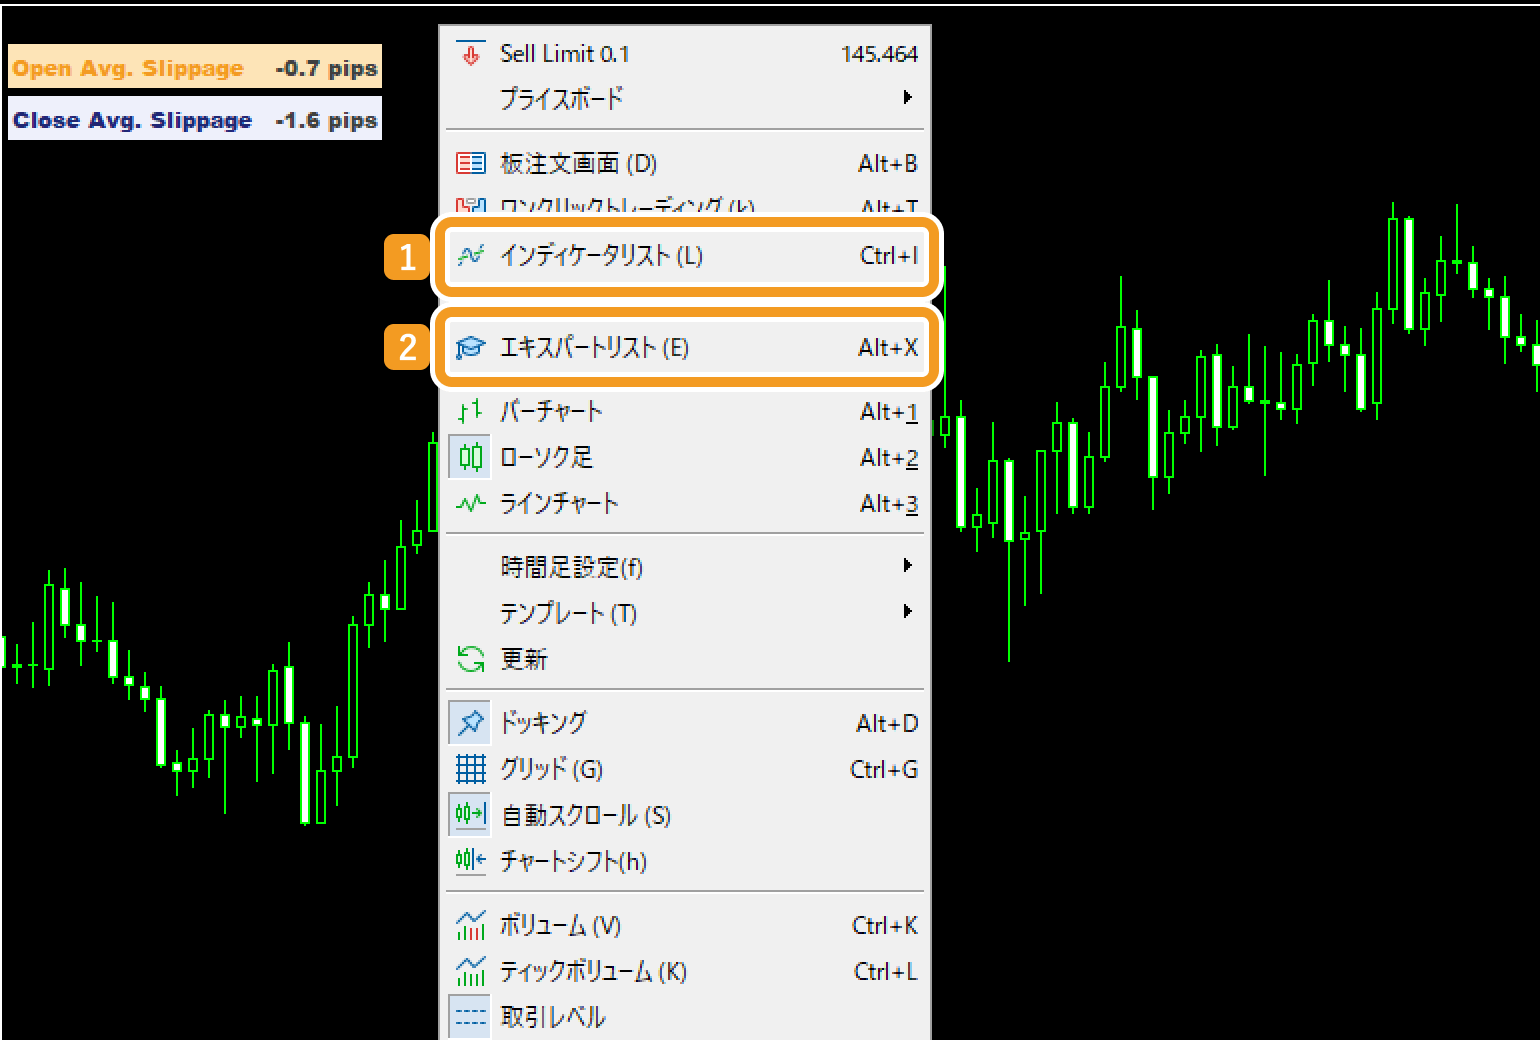Screen dimensions: 1540x1040
Task: Expand the テンプレート template submenu
Action: tap(907, 611)
